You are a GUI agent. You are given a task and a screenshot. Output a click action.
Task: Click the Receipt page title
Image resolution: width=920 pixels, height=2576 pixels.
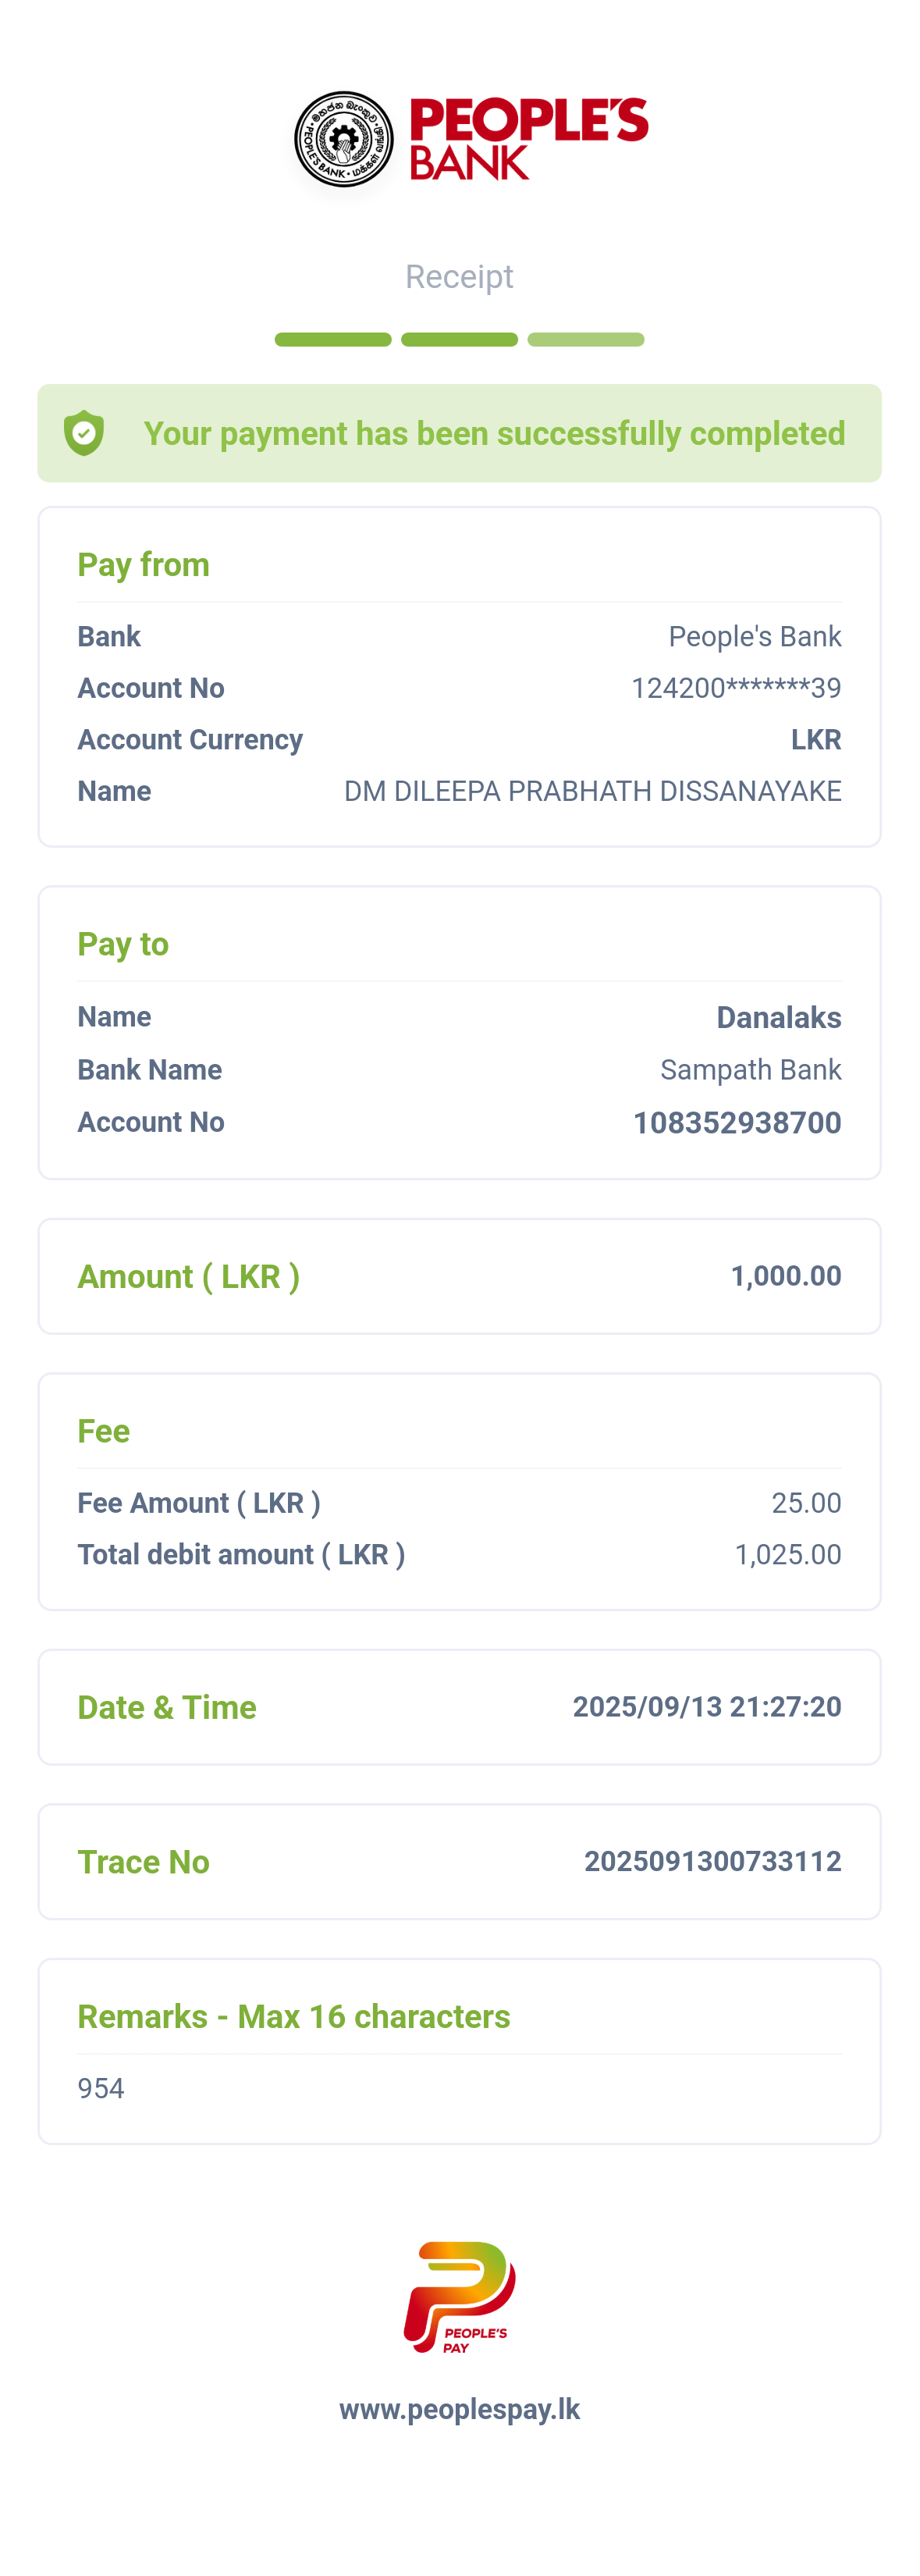[x=459, y=276]
